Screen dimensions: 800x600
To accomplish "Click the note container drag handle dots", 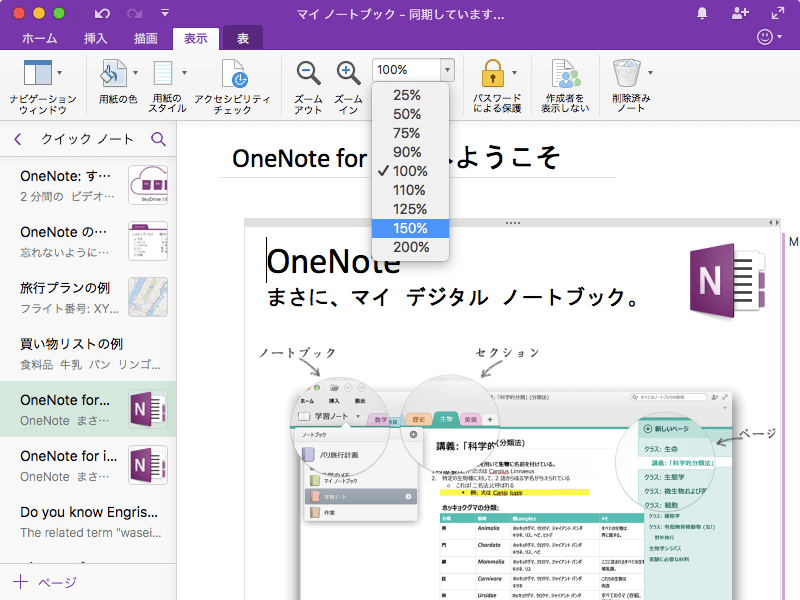I will click(x=513, y=223).
